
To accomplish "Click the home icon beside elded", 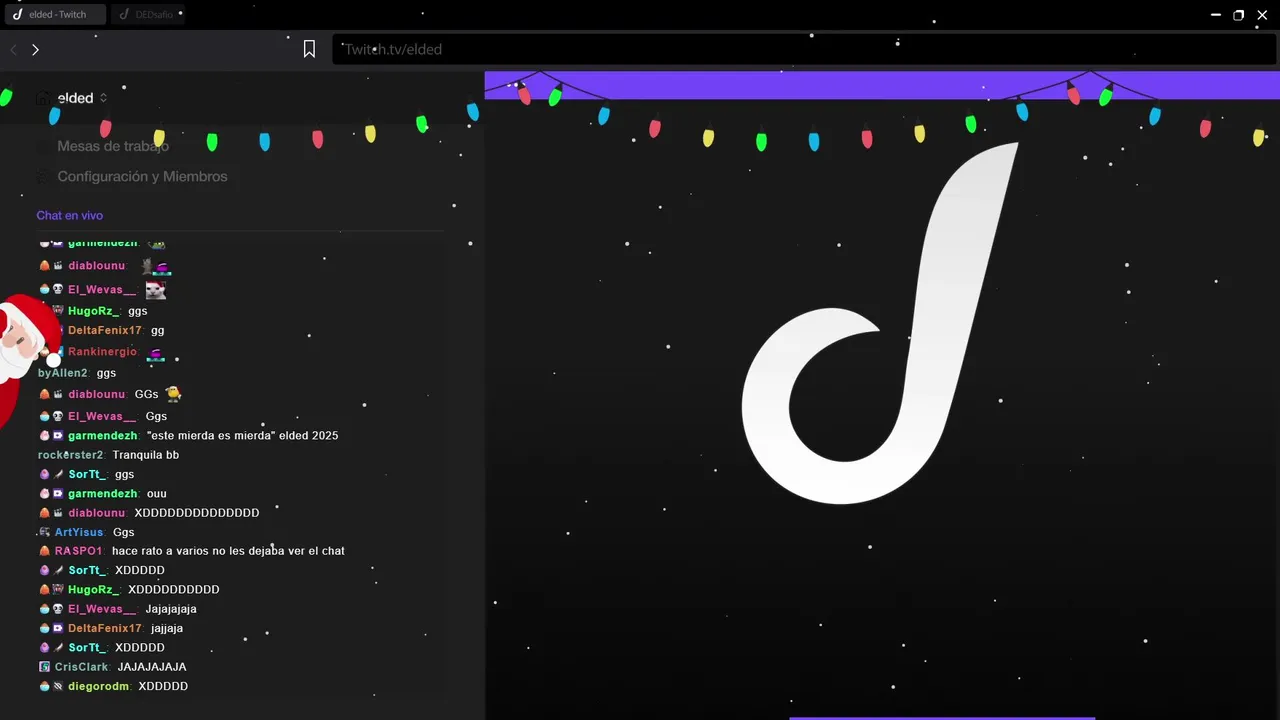I will tap(43, 98).
